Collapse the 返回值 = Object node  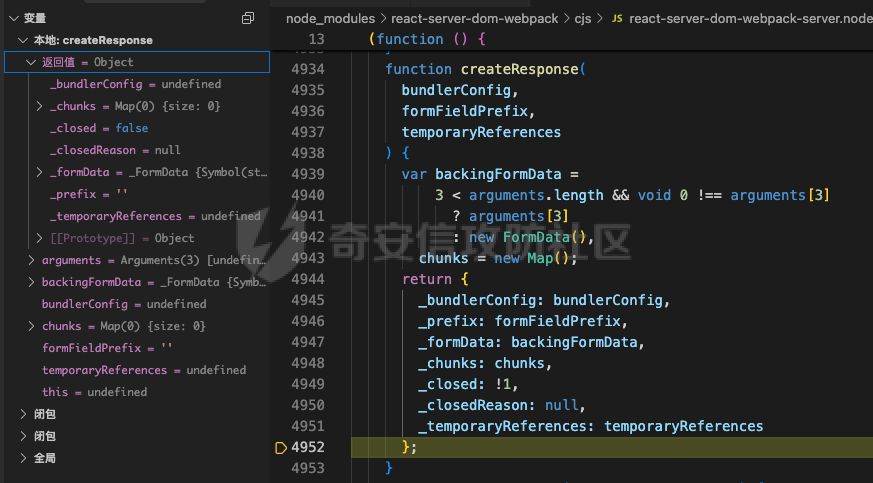pos(31,62)
